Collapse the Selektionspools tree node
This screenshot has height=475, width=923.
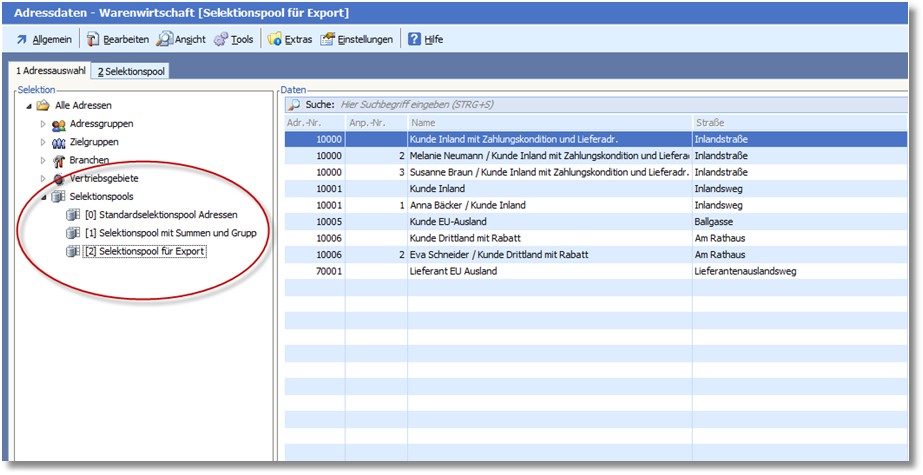[x=43, y=197]
